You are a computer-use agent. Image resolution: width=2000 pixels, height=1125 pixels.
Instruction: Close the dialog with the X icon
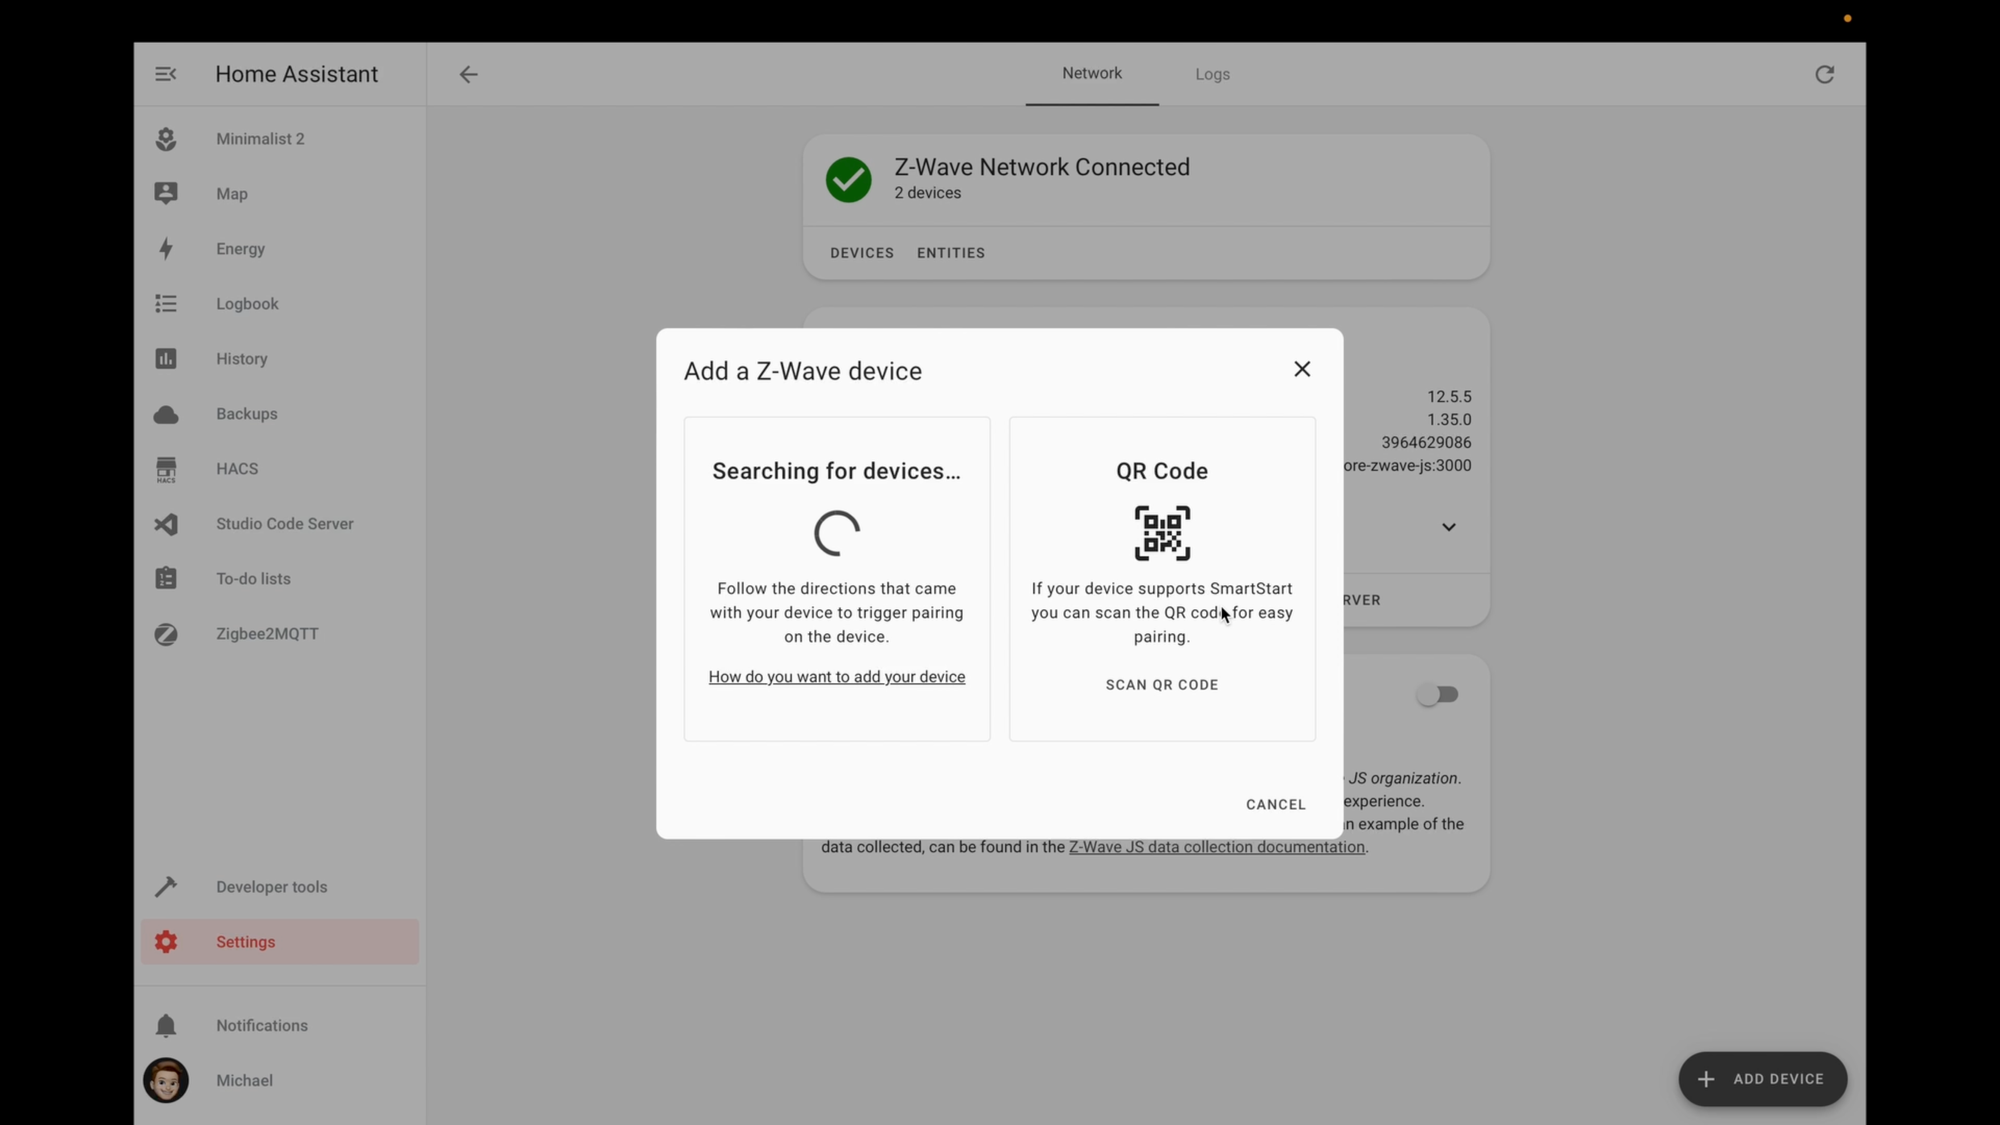(x=1301, y=369)
